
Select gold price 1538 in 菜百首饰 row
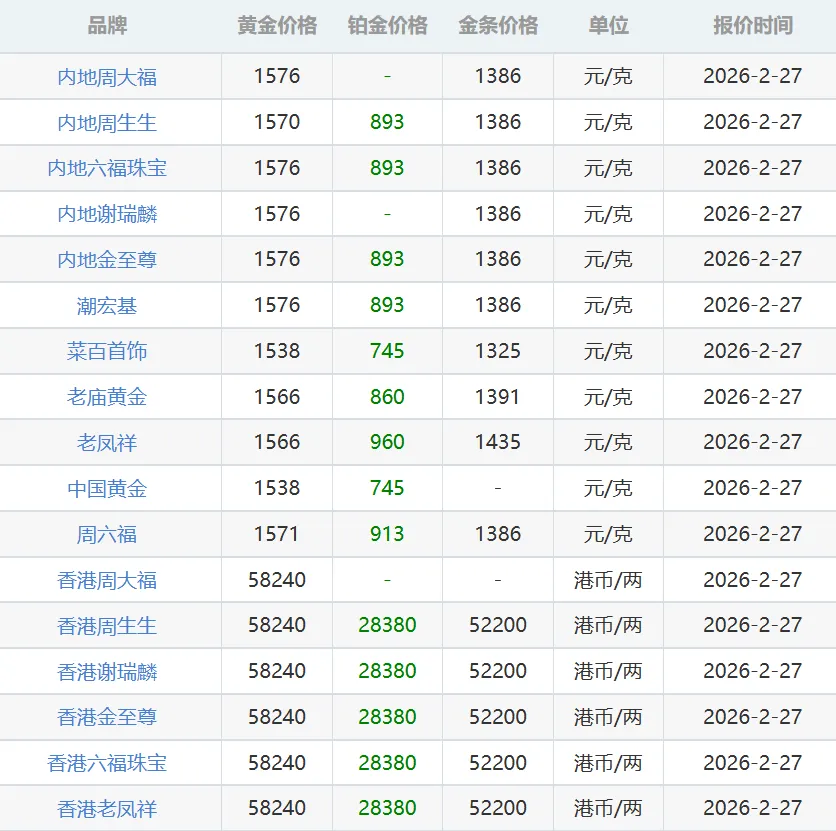tap(277, 351)
